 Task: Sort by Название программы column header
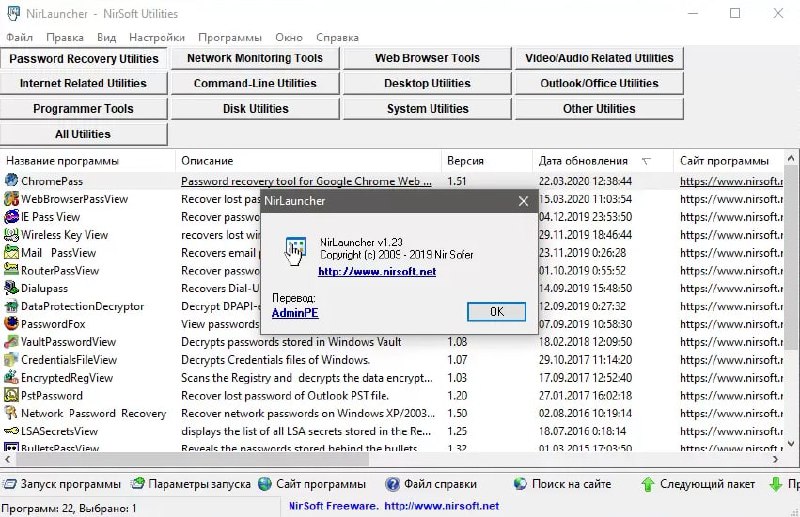[88, 161]
